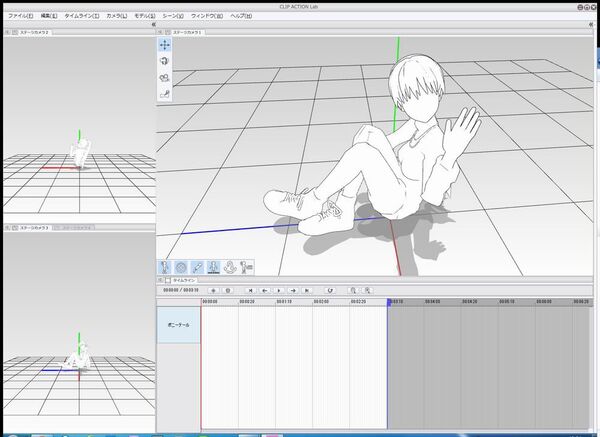Toggle the standing figure icon in bottom toolbar
The image size is (600, 437).
(x=213, y=267)
